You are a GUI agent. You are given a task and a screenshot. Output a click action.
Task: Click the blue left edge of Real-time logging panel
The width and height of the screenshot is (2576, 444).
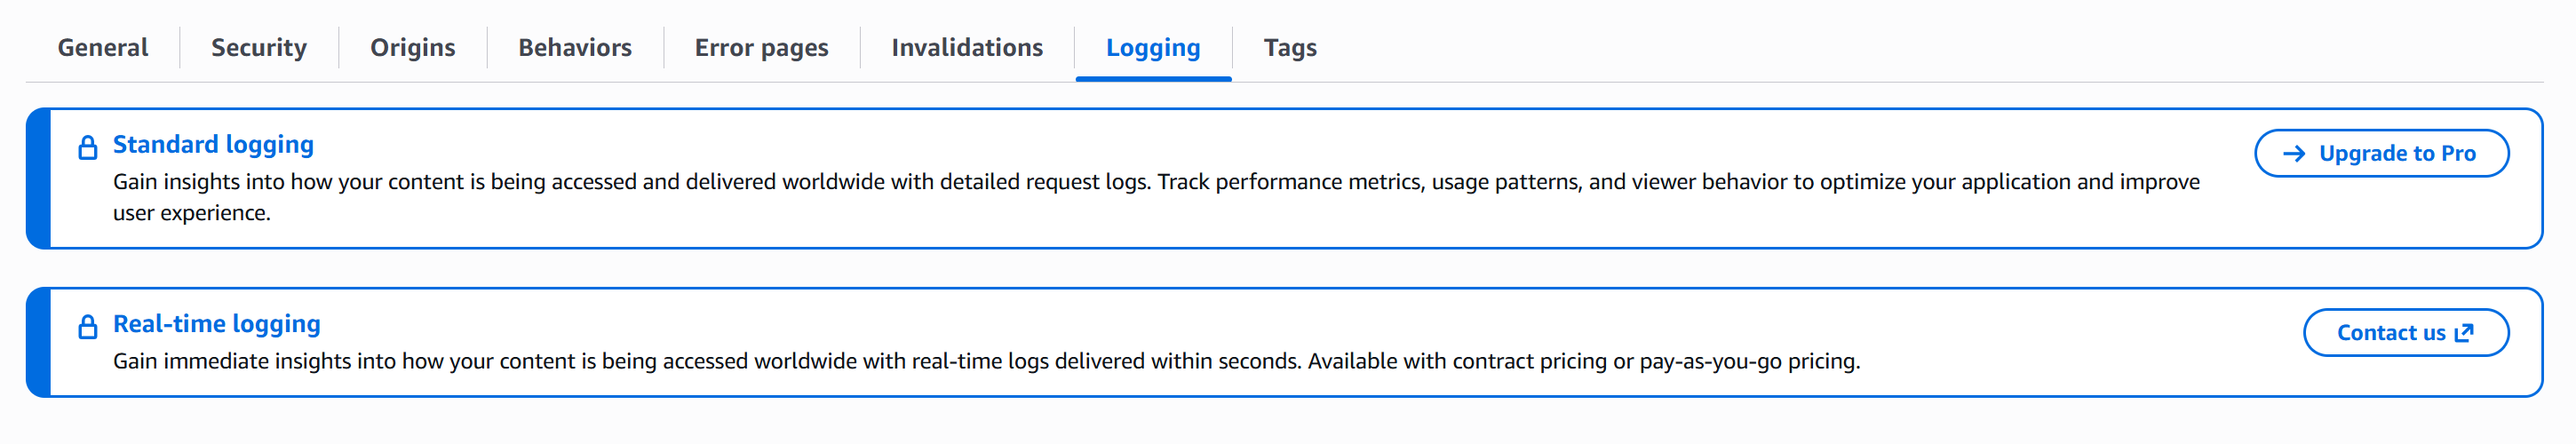tap(38, 342)
